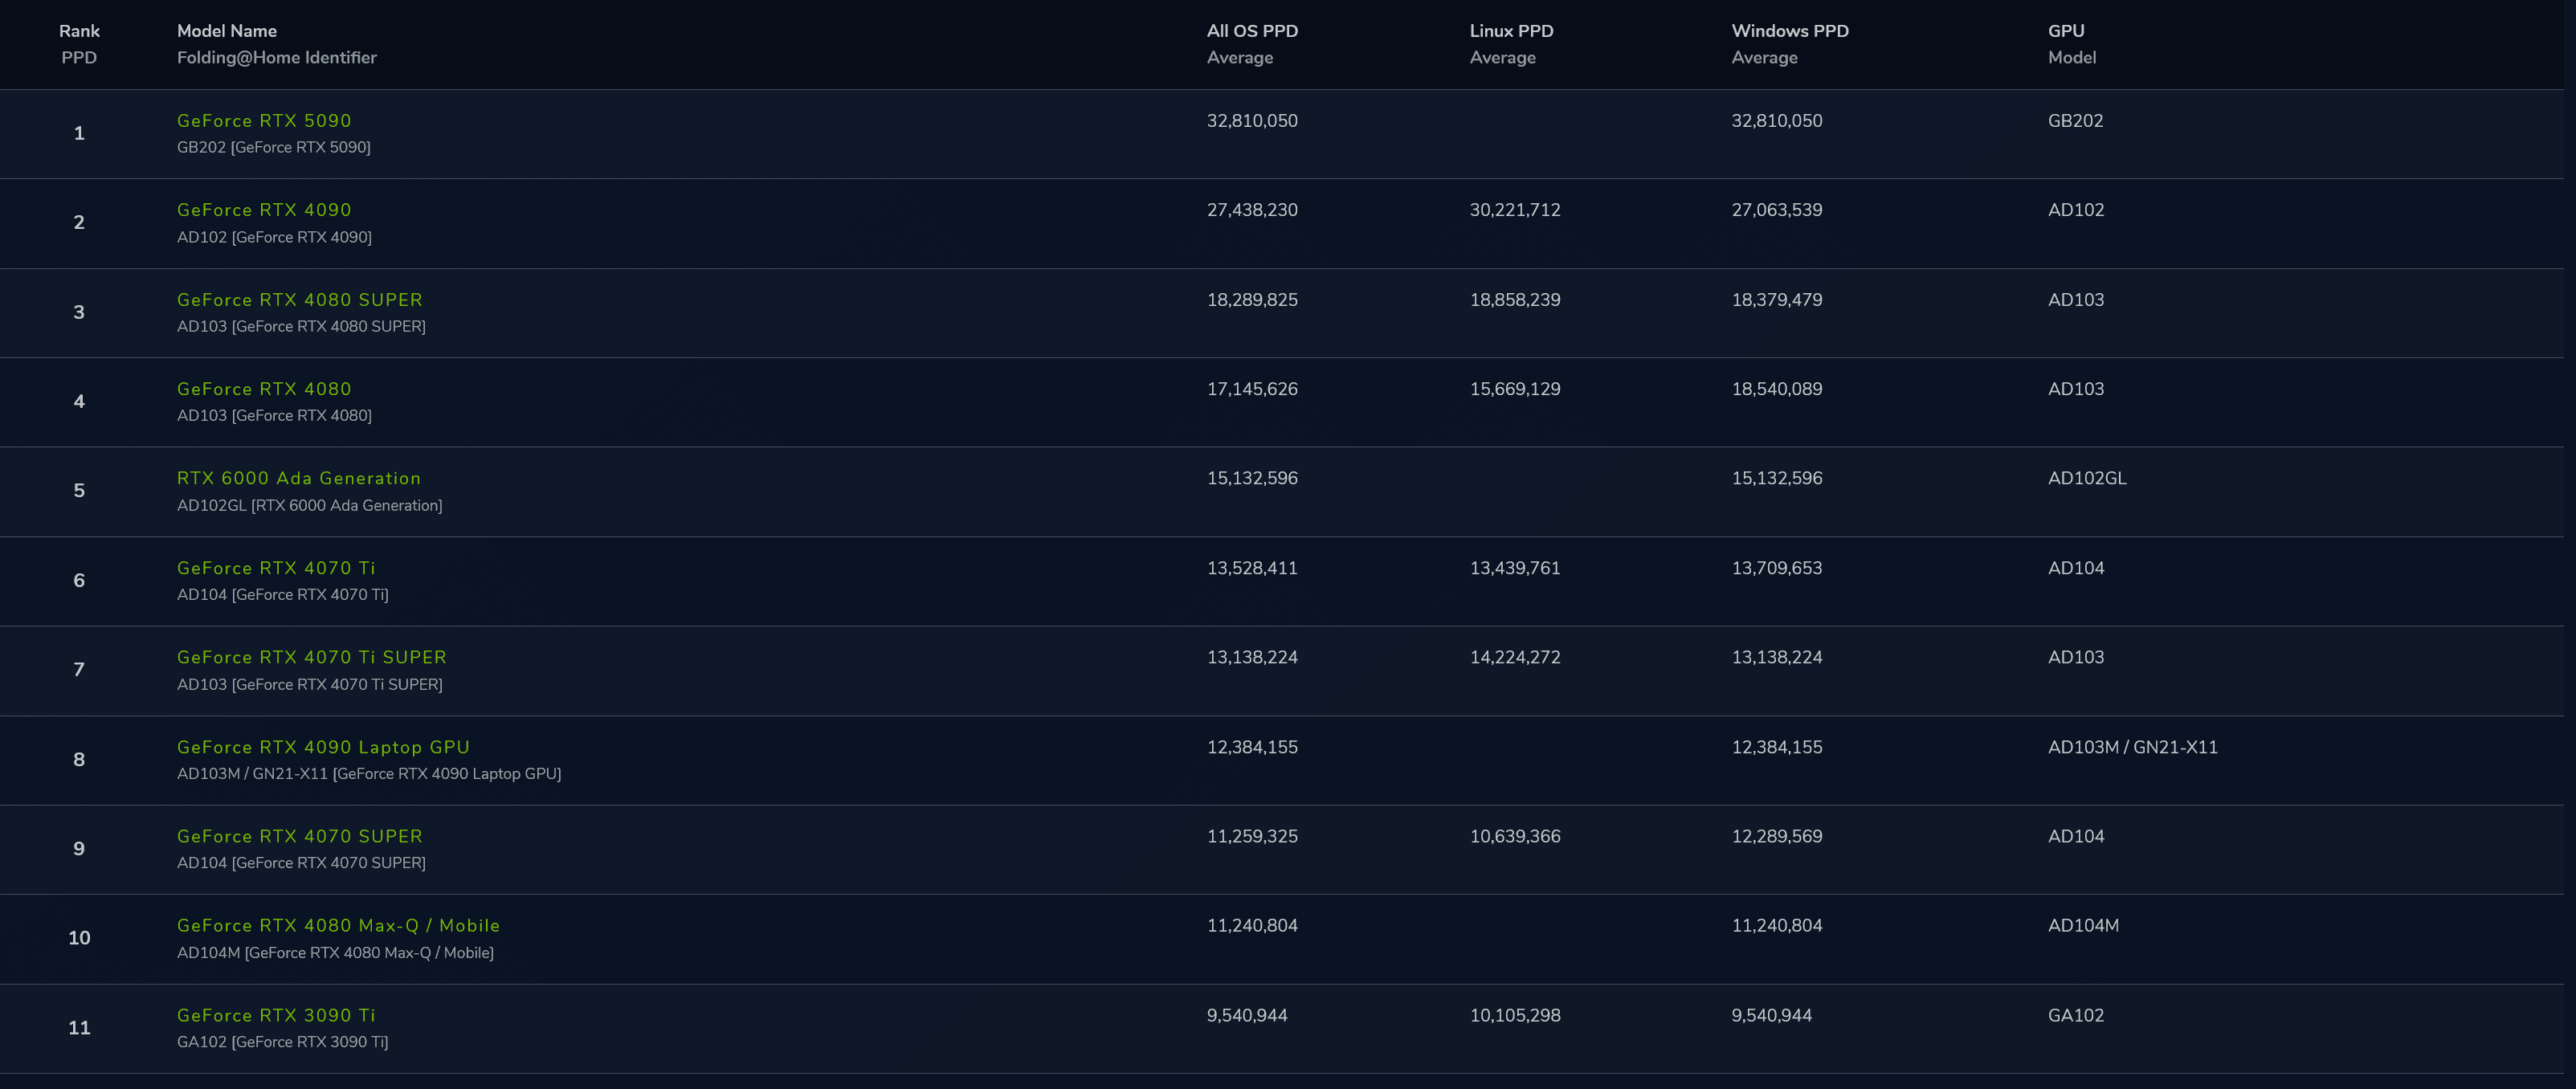Select identifier GA102 [GeForce RTX 3090 Ti]

(283, 1041)
